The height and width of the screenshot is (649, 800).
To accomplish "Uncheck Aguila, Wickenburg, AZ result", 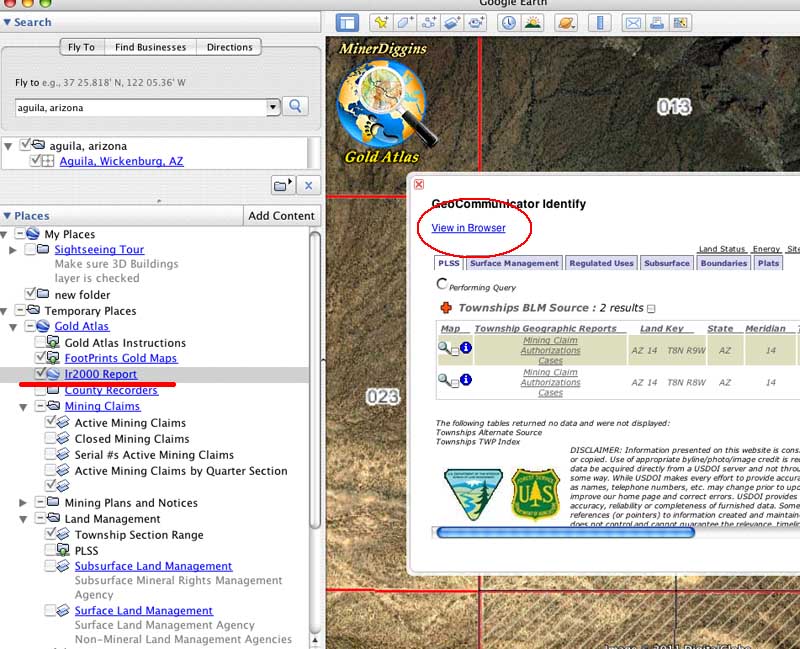I will click(35, 160).
